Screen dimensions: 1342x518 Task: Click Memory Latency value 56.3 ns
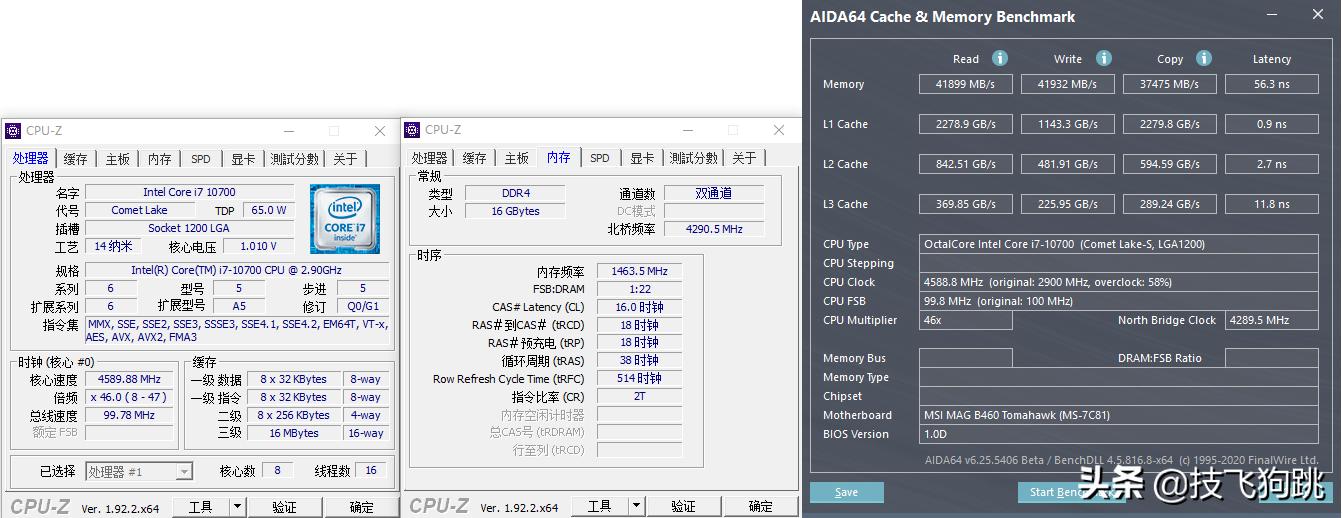coord(1272,84)
